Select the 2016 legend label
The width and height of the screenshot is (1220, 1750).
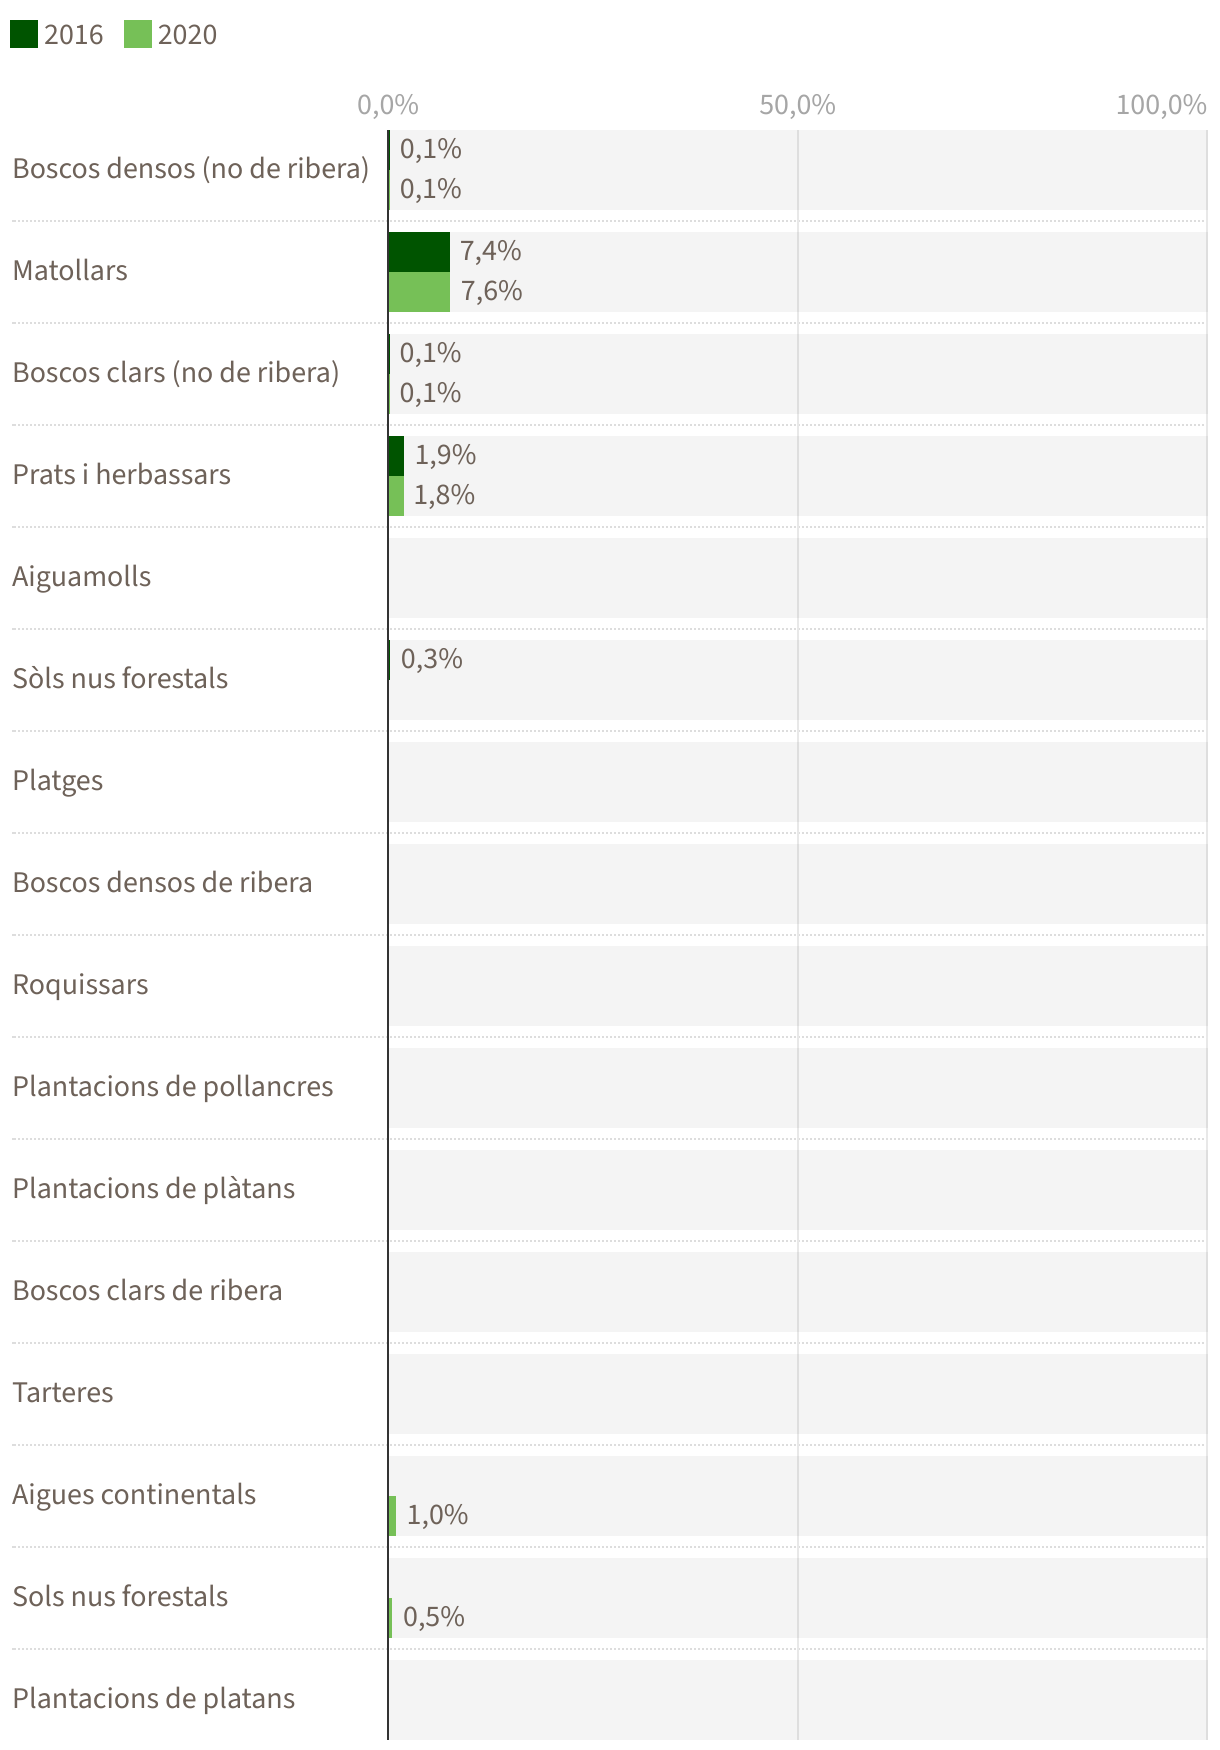tap(73, 35)
